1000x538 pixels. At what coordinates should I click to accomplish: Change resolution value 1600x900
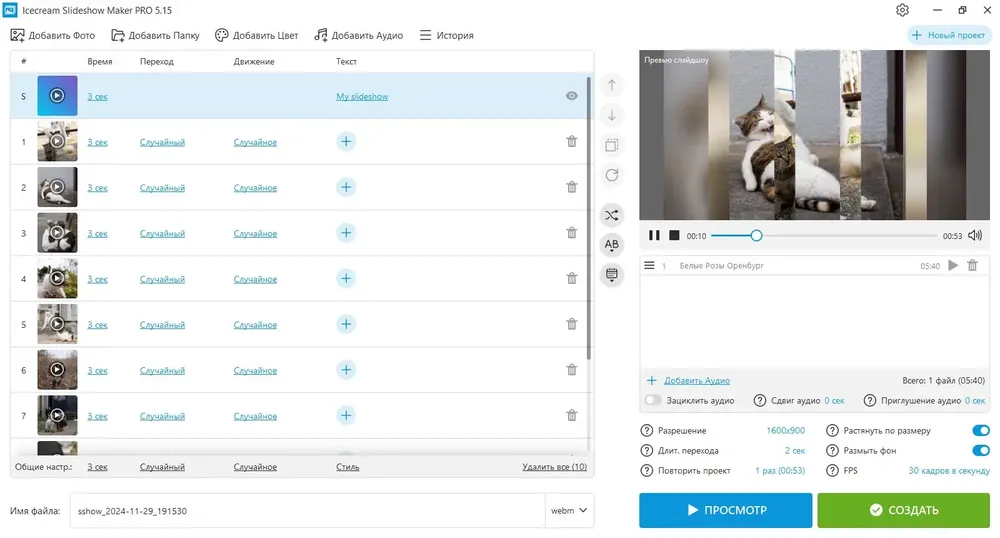tap(786, 431)
